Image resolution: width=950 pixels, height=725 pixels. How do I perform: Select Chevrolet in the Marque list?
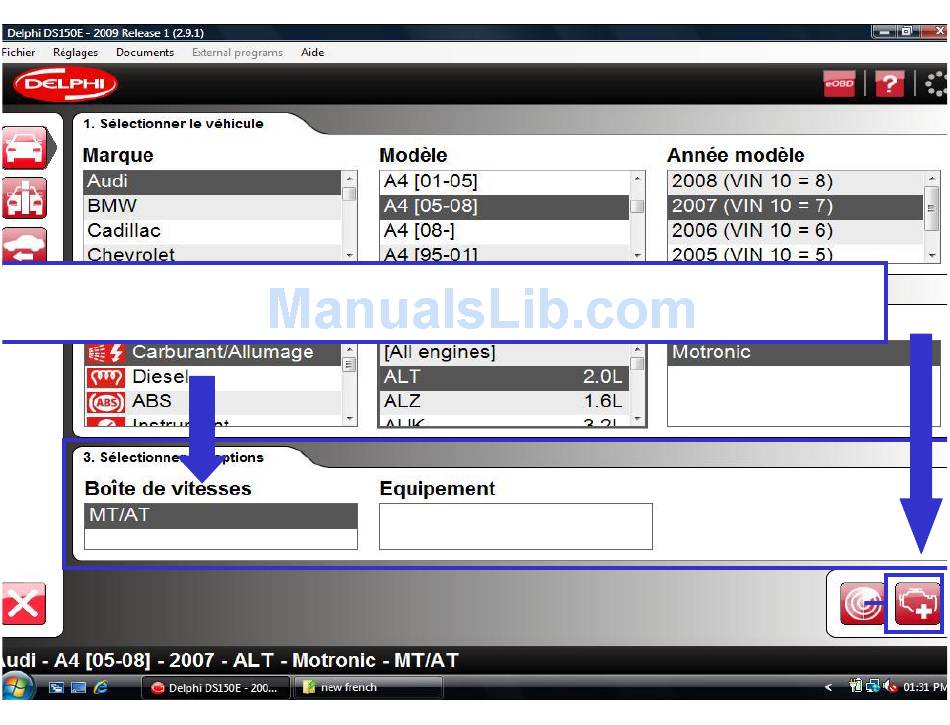pyautogui.click(x=212, y=253)
